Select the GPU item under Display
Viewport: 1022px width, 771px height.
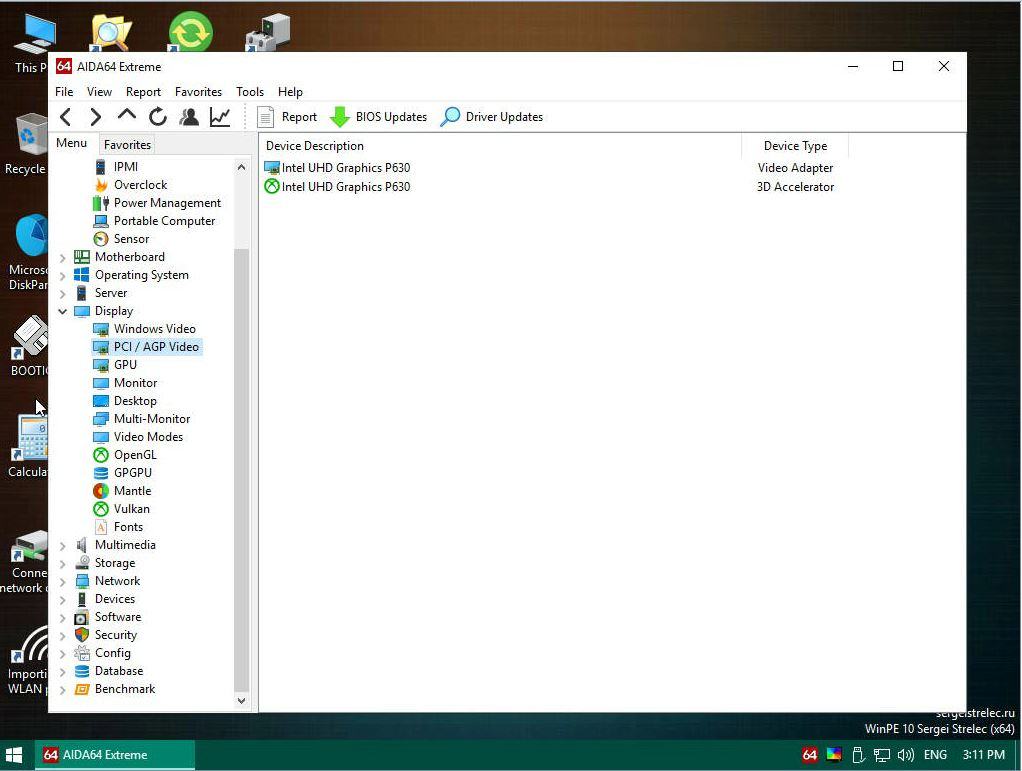[x=125, y=365]
